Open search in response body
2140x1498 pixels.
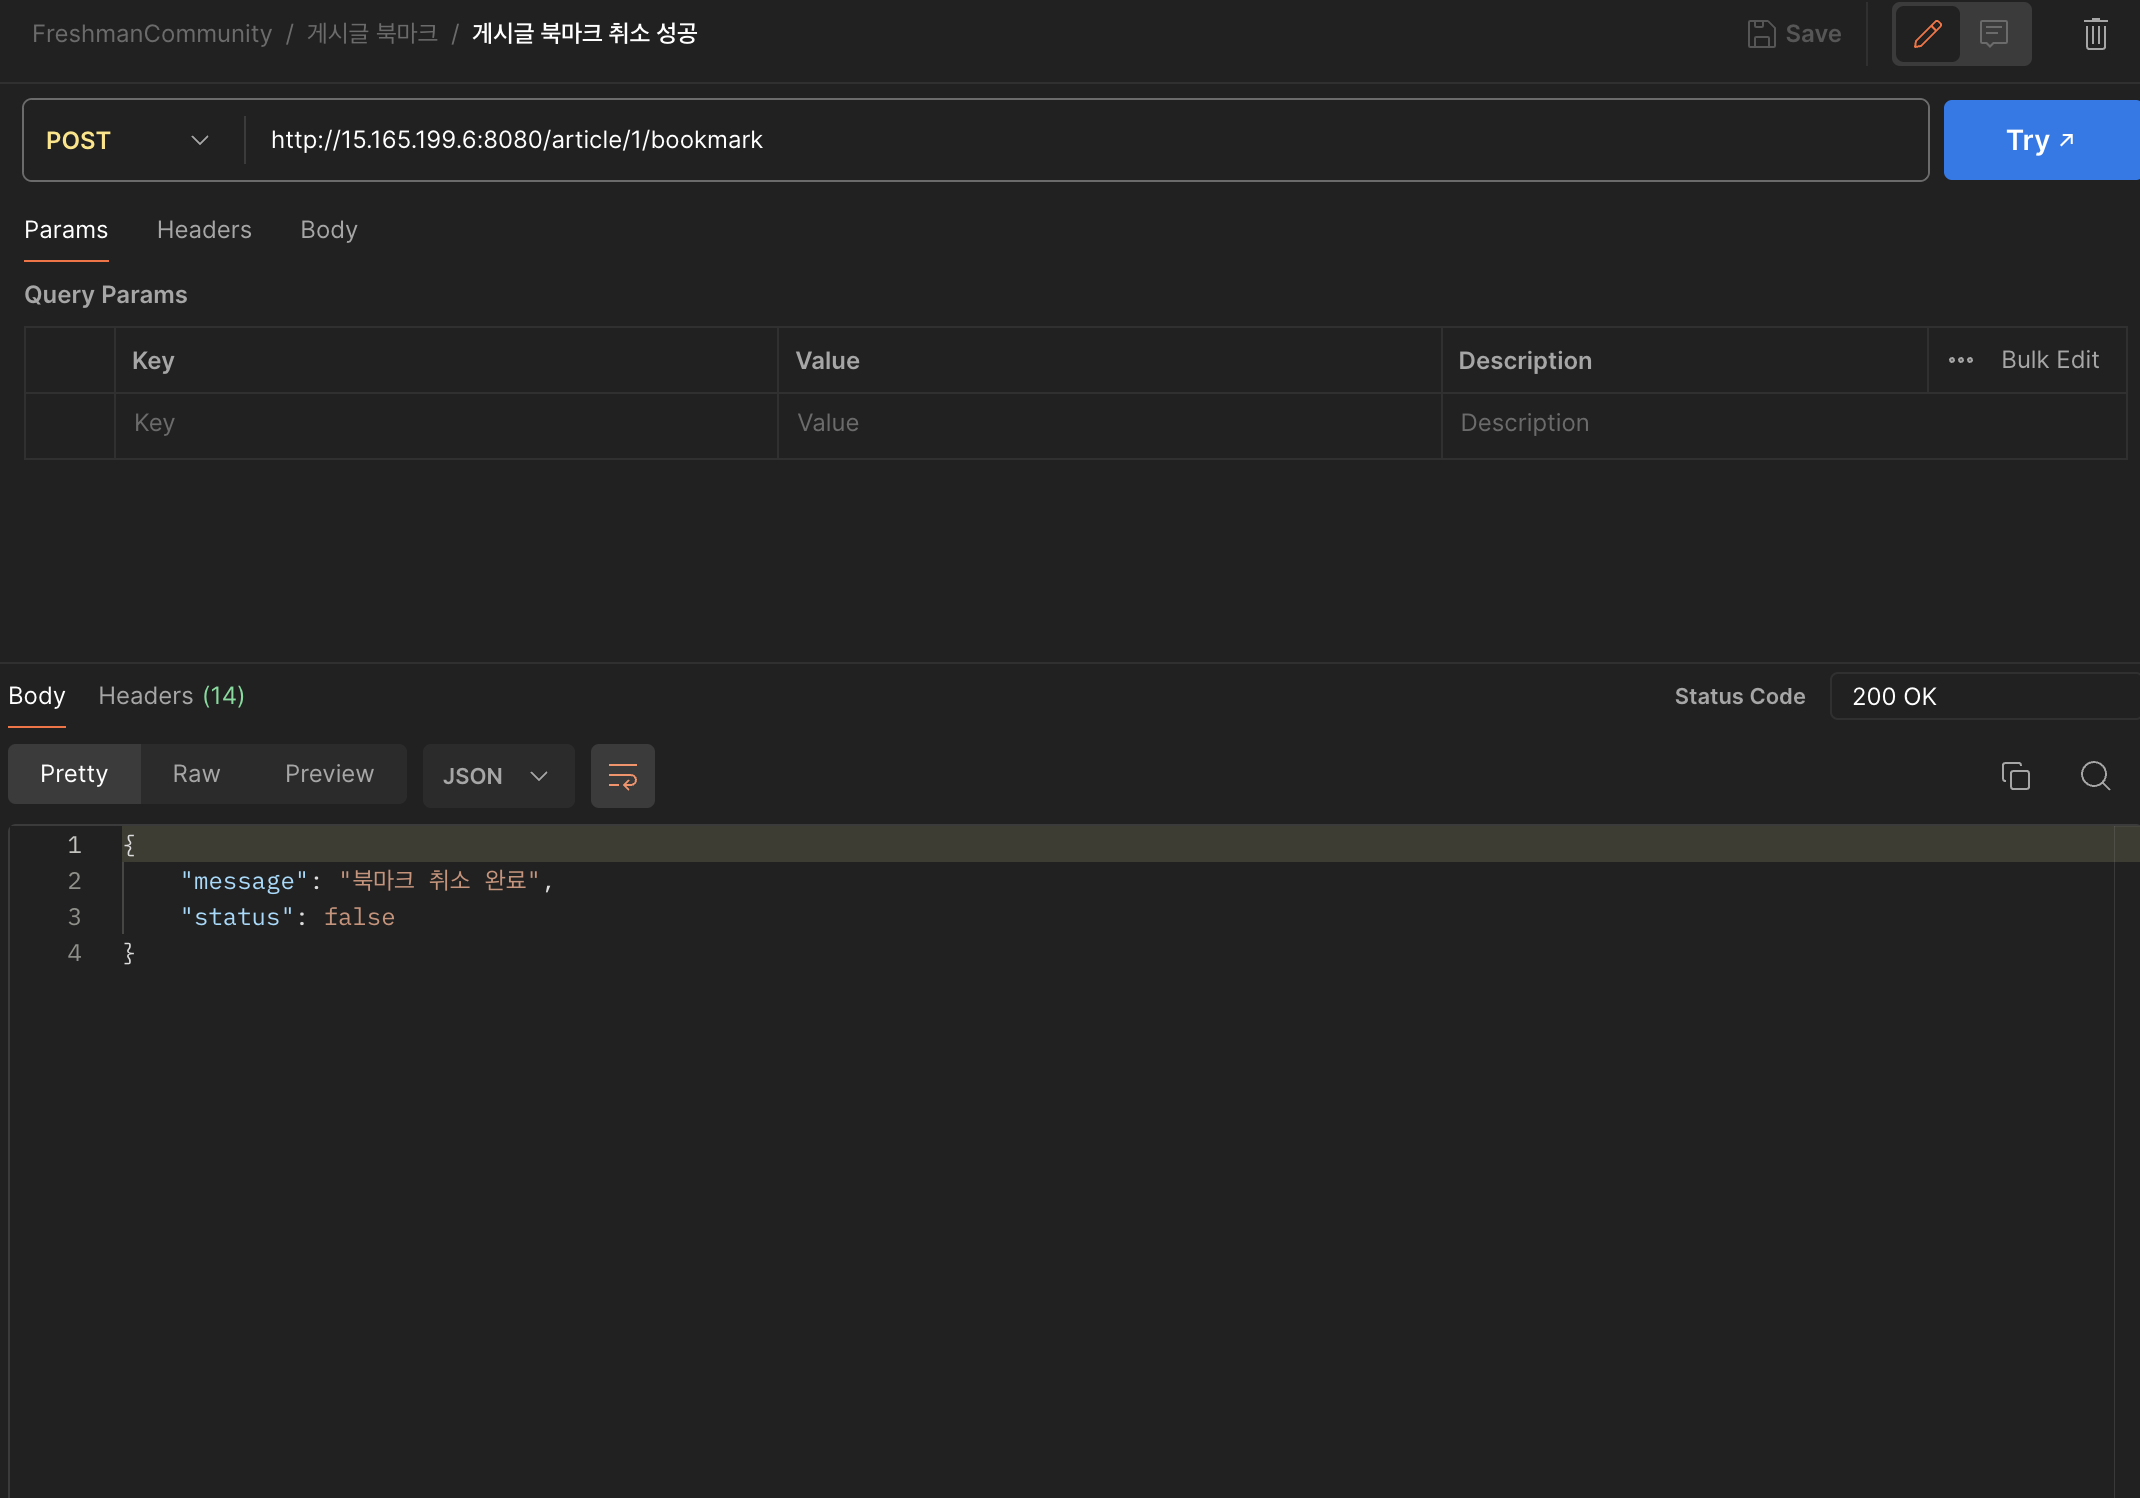(2095, 776)
